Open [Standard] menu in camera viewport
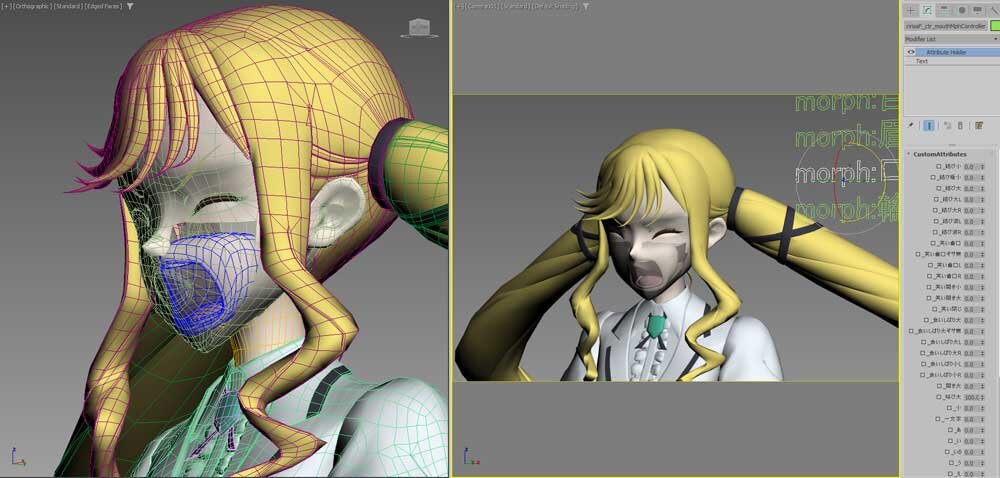 517,6
